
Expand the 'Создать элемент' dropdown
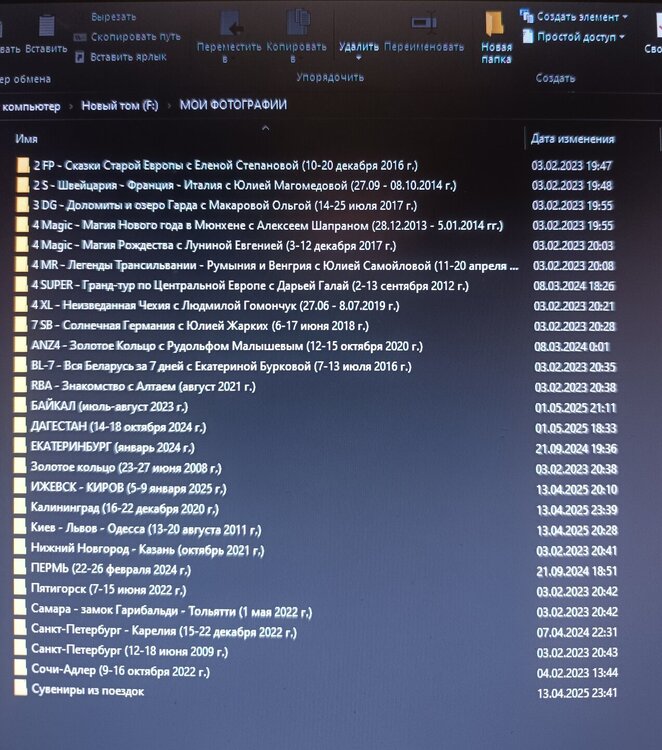(625, 17)
